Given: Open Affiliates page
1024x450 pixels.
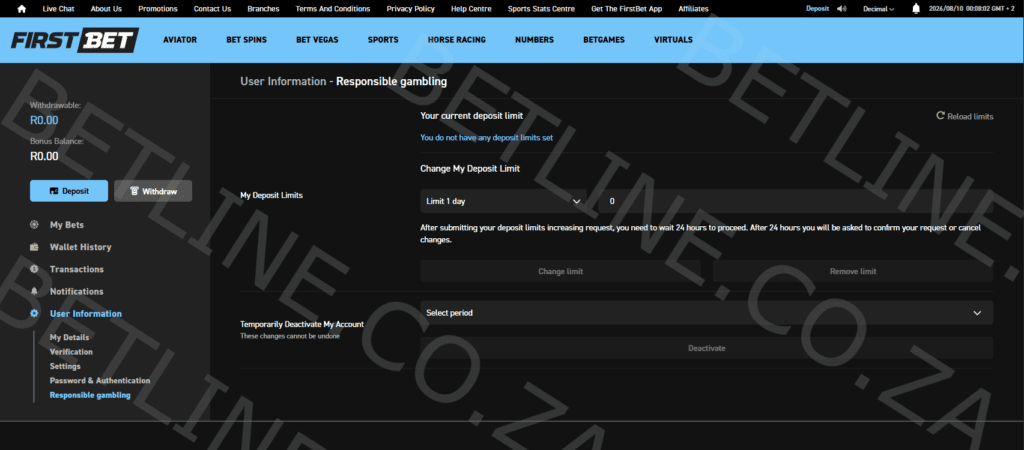Looking at the screenshot, I should click(x=694, y=8).
